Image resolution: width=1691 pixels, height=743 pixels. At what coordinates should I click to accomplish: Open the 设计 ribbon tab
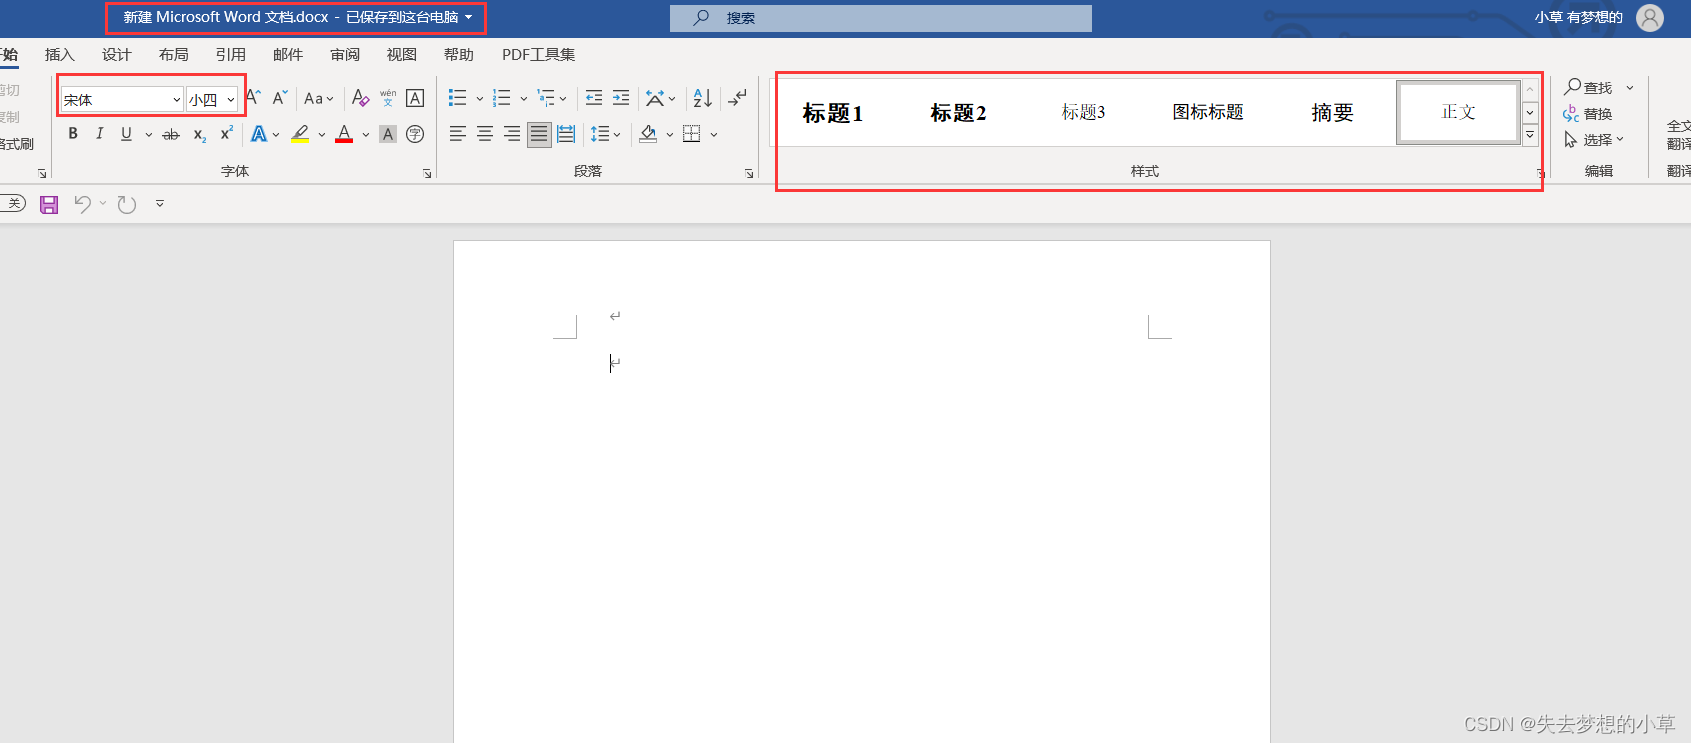(117, 55)
